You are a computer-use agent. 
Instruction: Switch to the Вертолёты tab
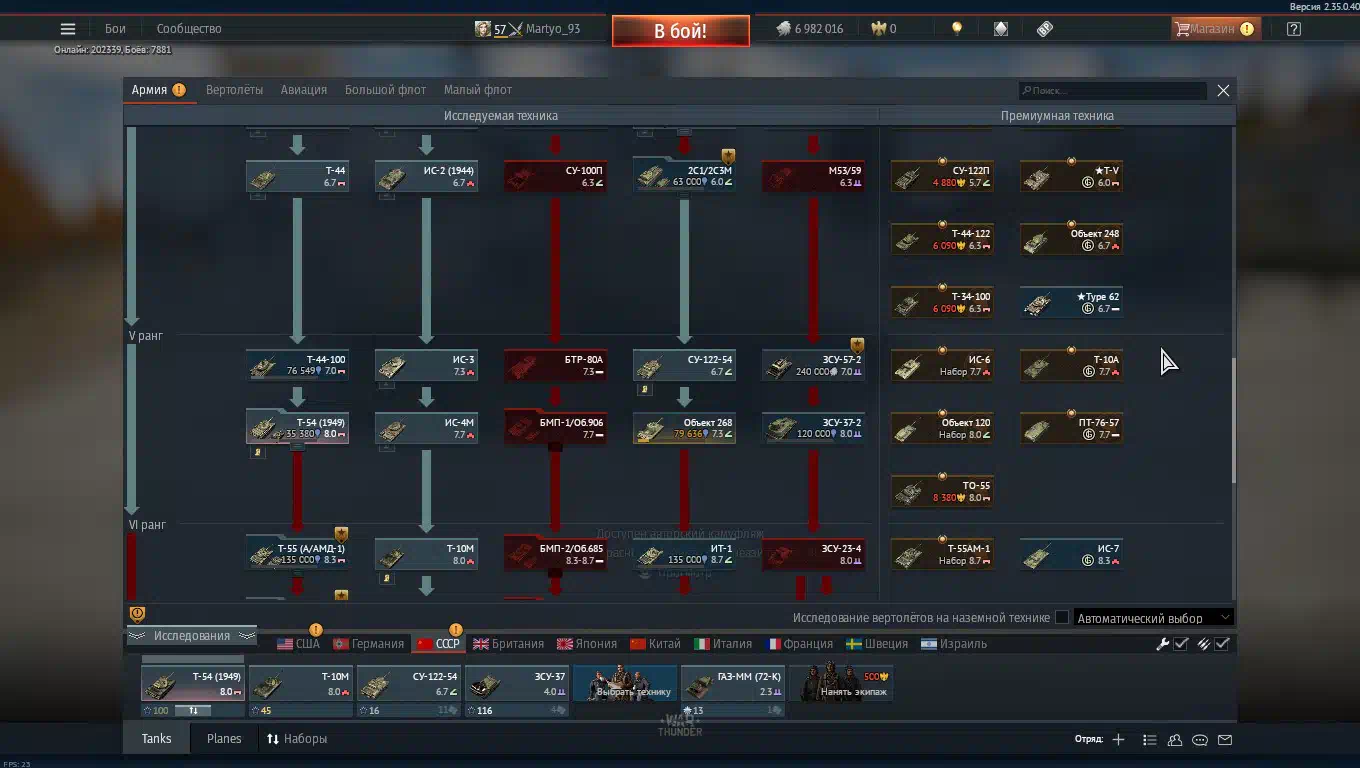[234, 90]
